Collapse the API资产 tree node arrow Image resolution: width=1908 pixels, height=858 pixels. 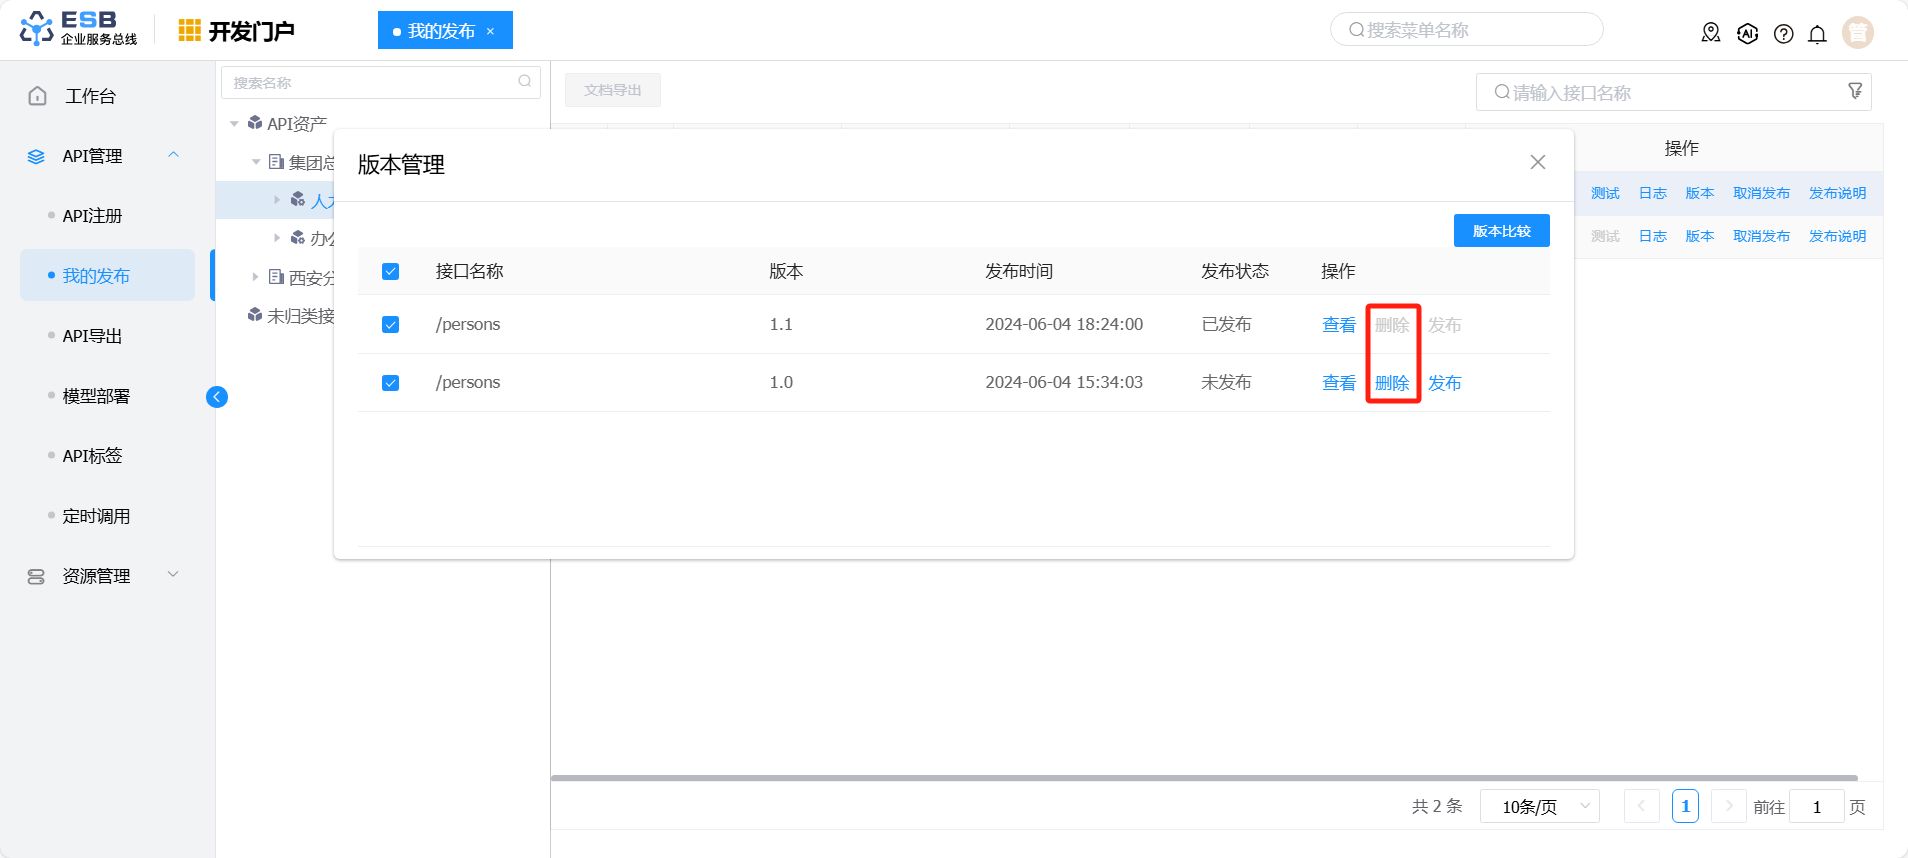point(234,124)
